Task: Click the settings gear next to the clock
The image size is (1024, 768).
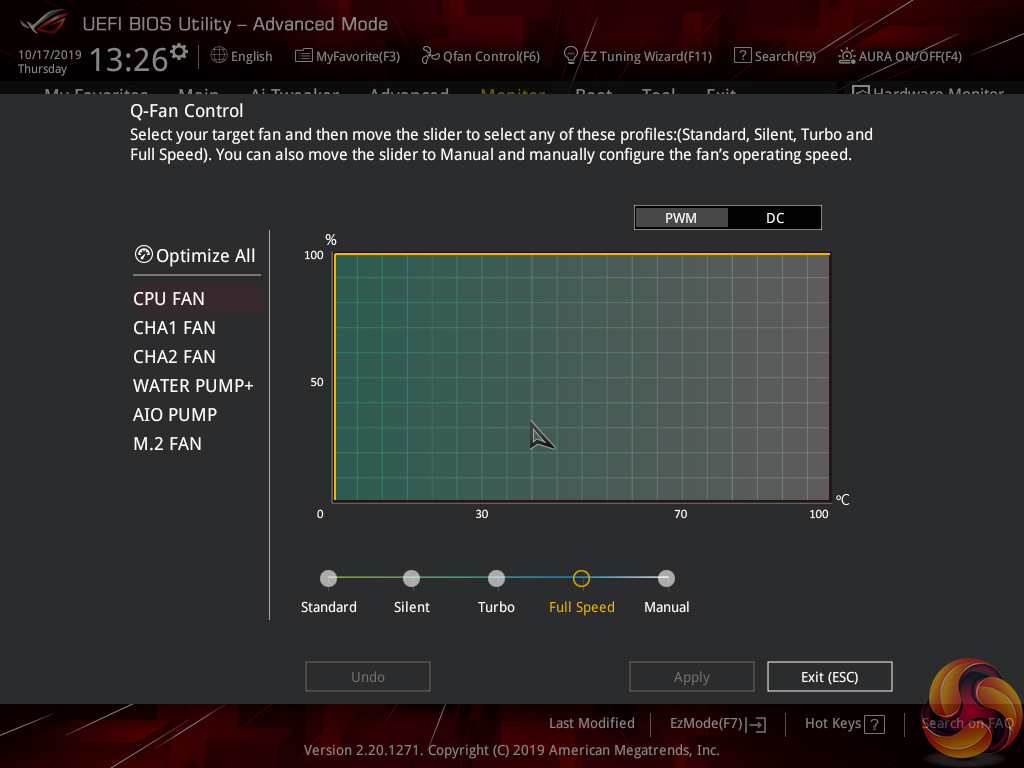Action: 179,51
